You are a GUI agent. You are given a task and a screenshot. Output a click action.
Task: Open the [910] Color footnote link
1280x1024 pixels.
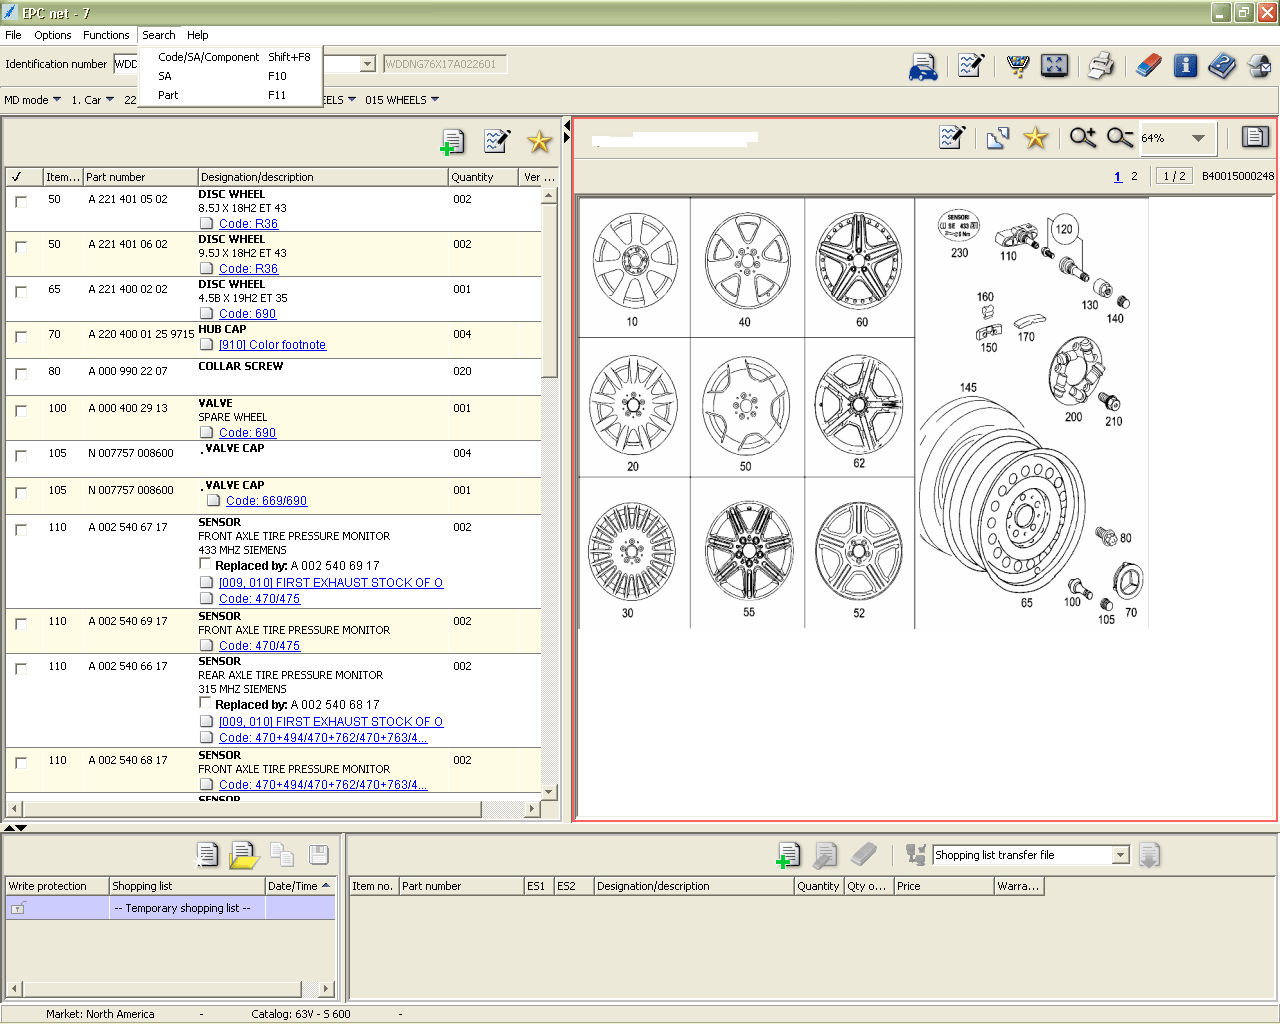tap(272, 345)
